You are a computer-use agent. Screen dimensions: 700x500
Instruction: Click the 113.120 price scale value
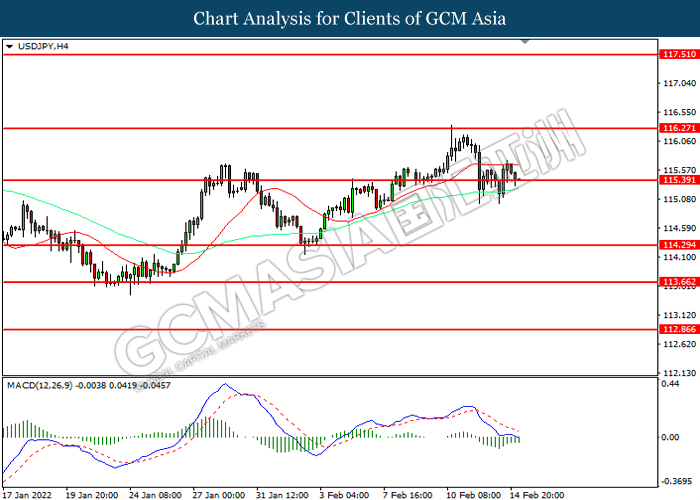coord(679,315)
